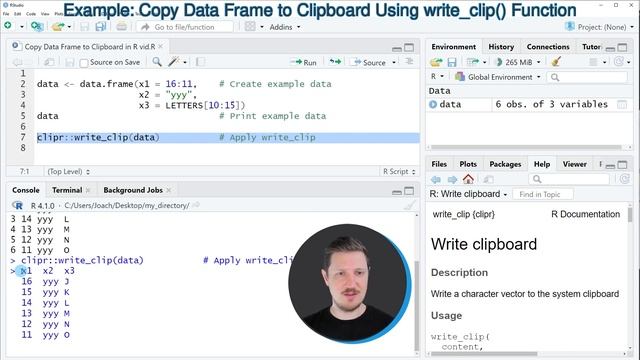The width and height of the screenshot is (640, 360).
Task: Click the New File plus icon
Action: [x=8, y=26]
